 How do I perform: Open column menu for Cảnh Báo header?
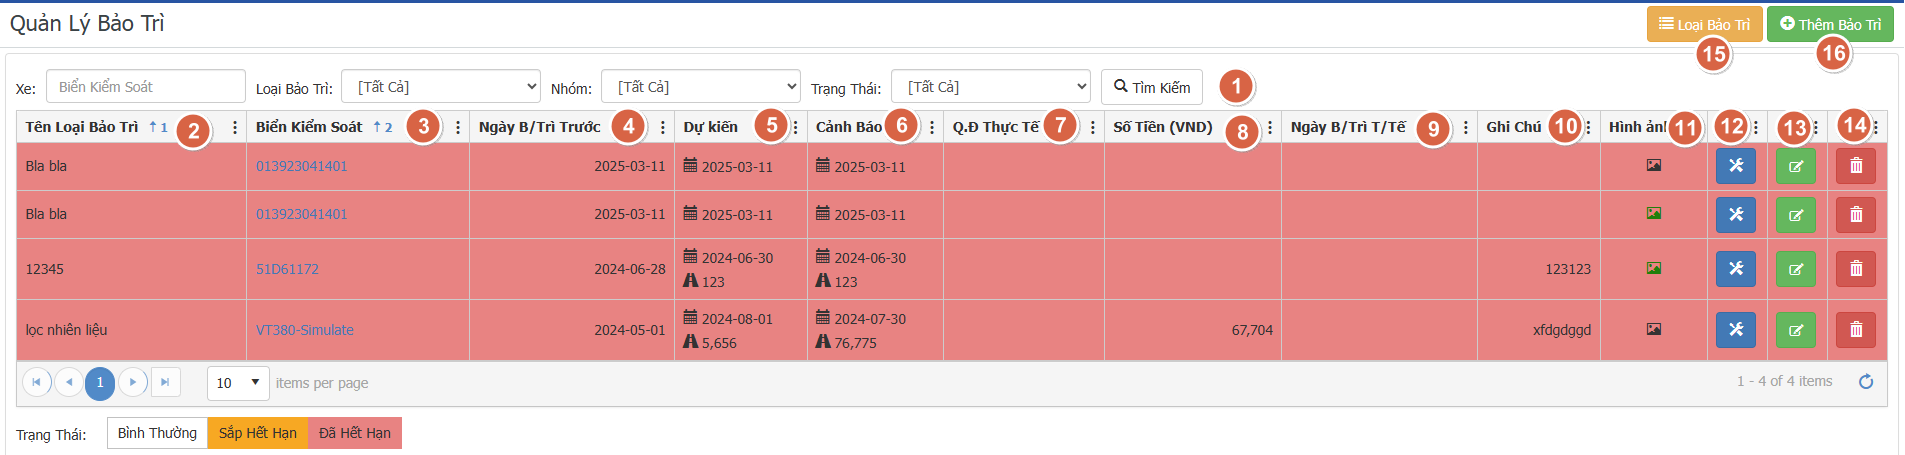[931, 128]
